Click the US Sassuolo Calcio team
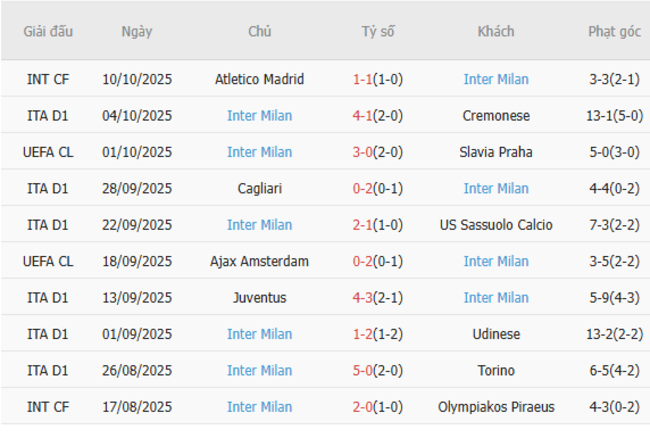 (496, 225)
